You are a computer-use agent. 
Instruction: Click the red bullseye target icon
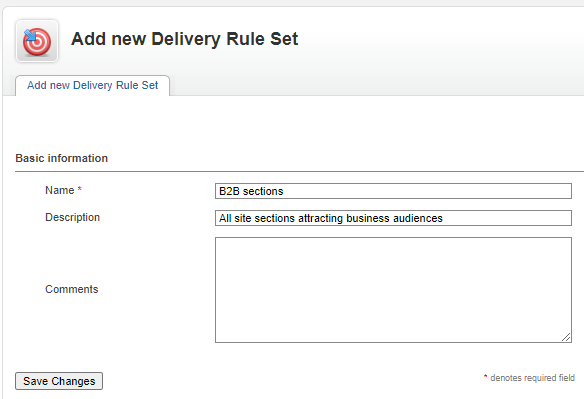37,41
